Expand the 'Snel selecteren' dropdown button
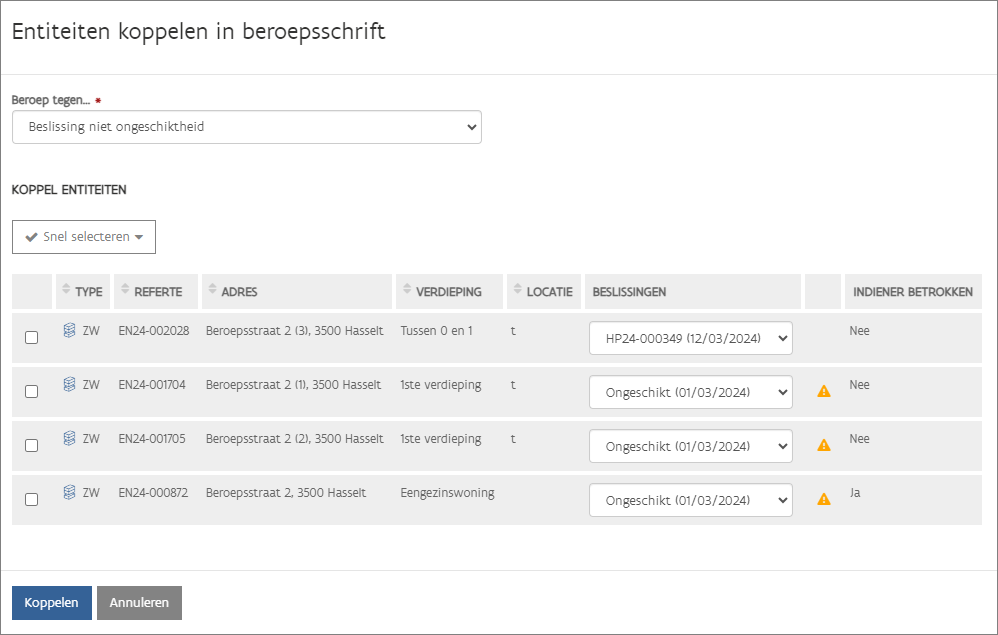998x635 pixels. click(x=84, y=237)
